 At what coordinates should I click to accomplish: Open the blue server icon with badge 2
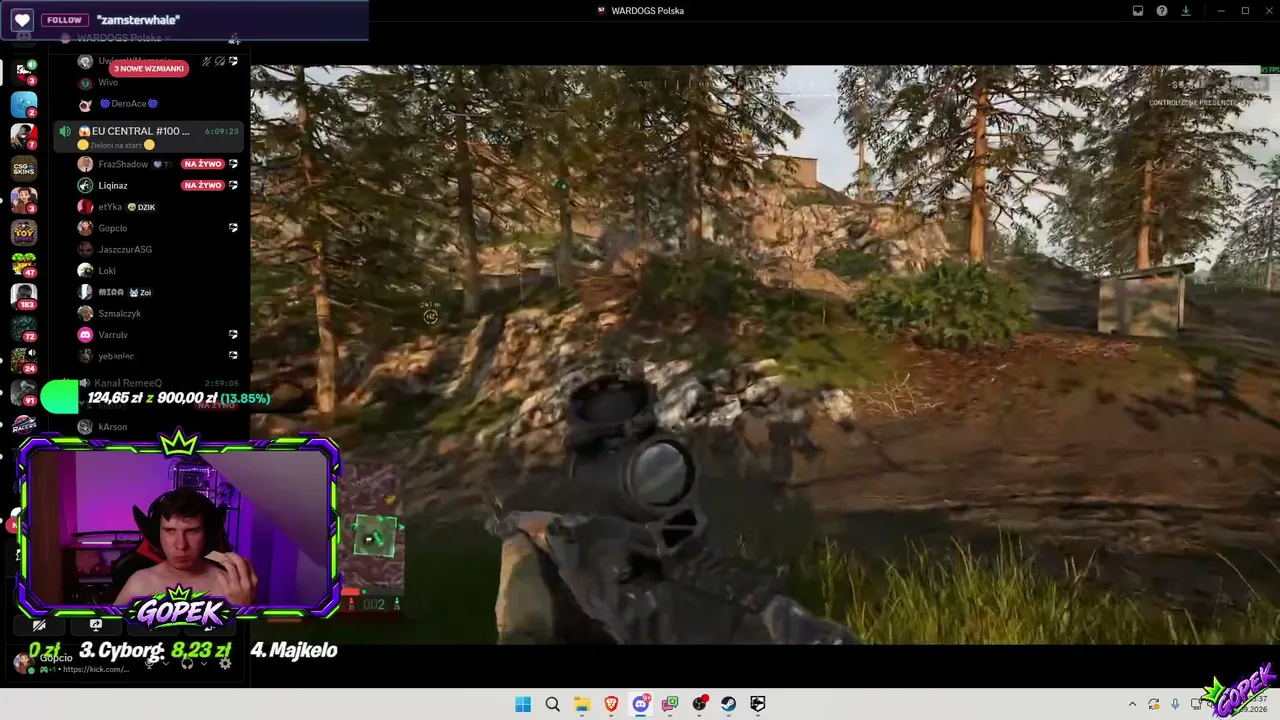24,104
